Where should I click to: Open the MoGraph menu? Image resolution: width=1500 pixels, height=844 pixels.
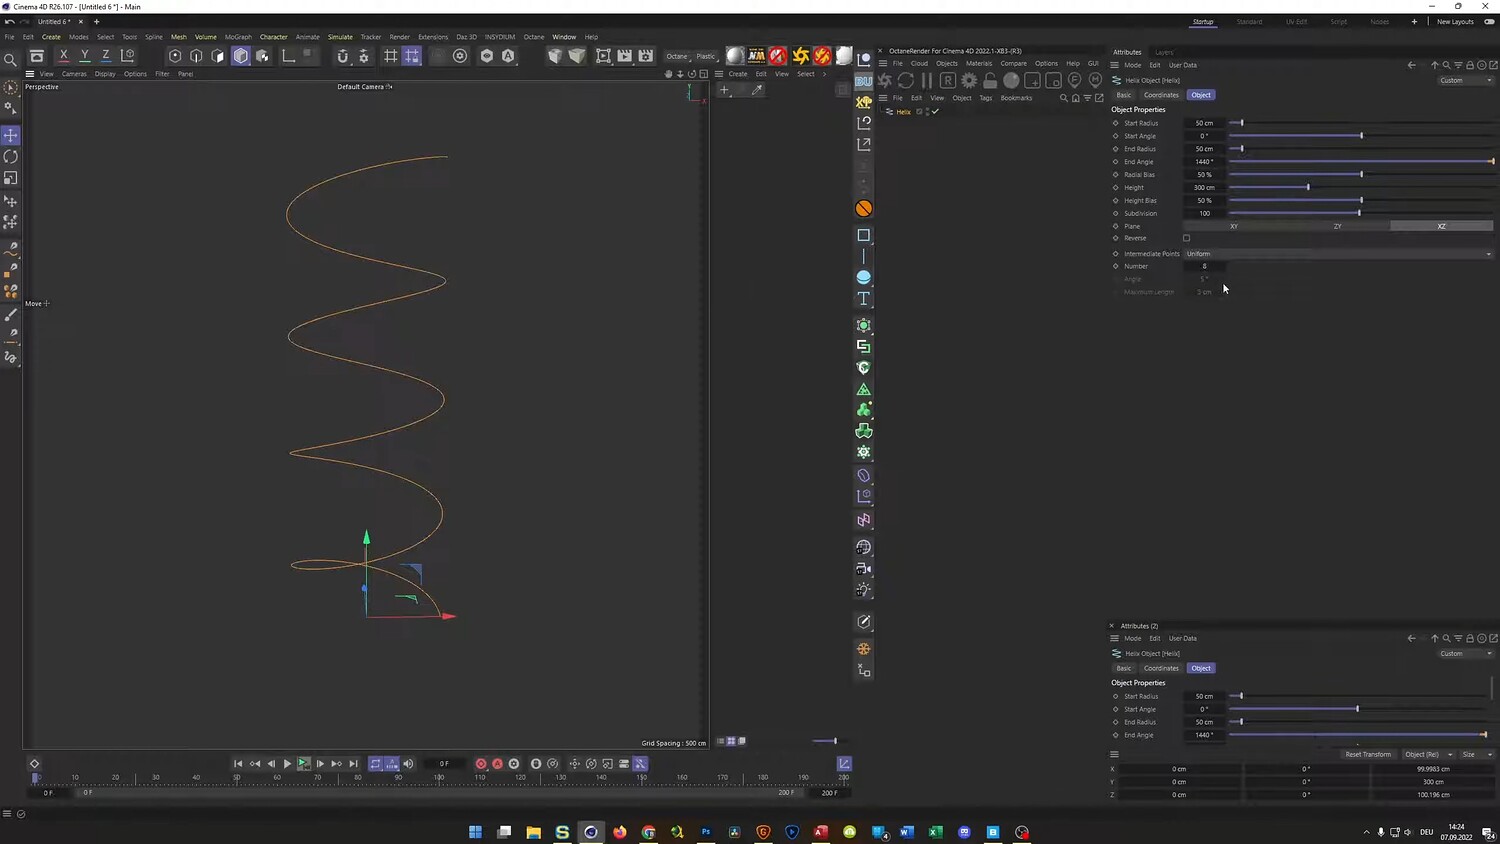pyautogui.click(x=238, y=37)
